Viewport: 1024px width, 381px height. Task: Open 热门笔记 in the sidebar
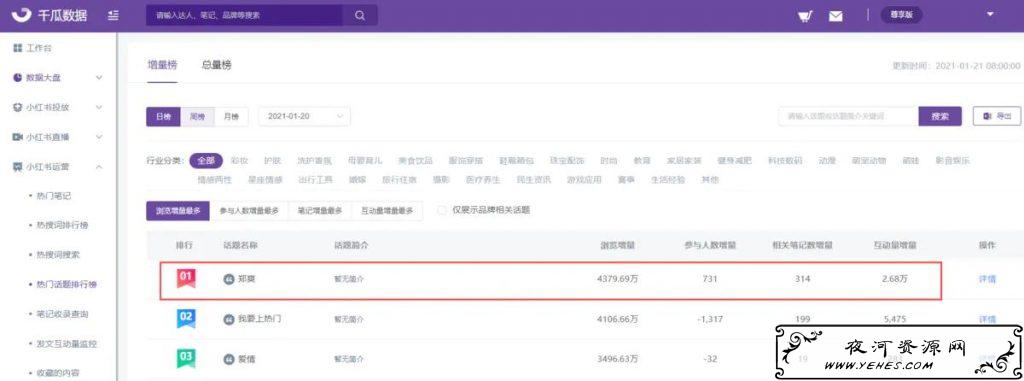click(x=53, y=195)
